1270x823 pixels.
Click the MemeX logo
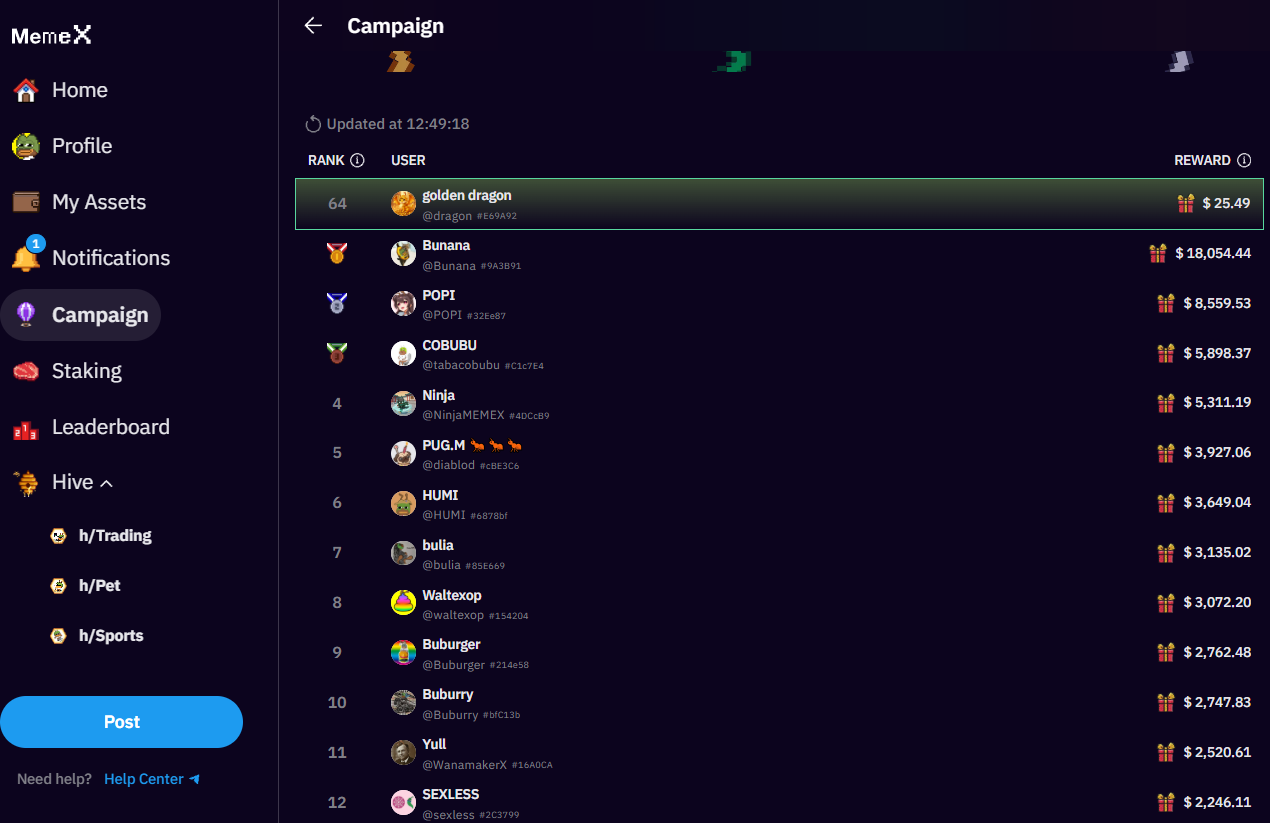(x=51, y=35)
